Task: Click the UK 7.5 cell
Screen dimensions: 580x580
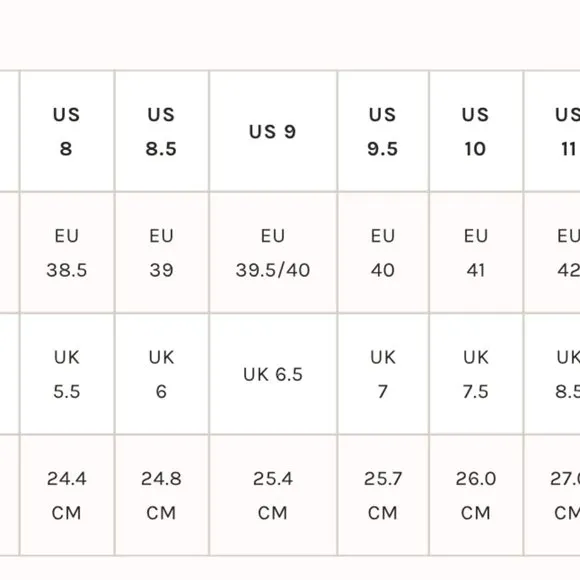Action: (476, 374)
